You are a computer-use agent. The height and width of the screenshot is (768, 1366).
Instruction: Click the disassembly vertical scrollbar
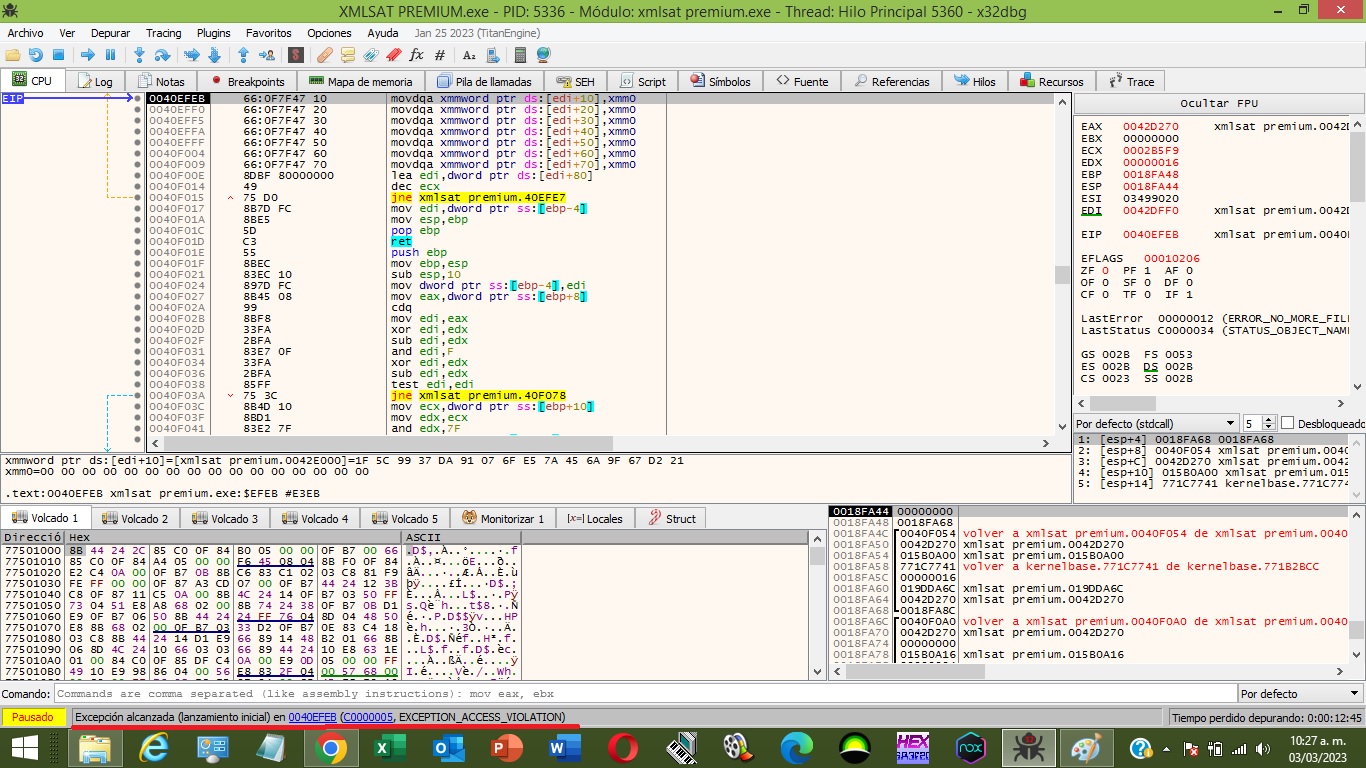coord(1061,265)
